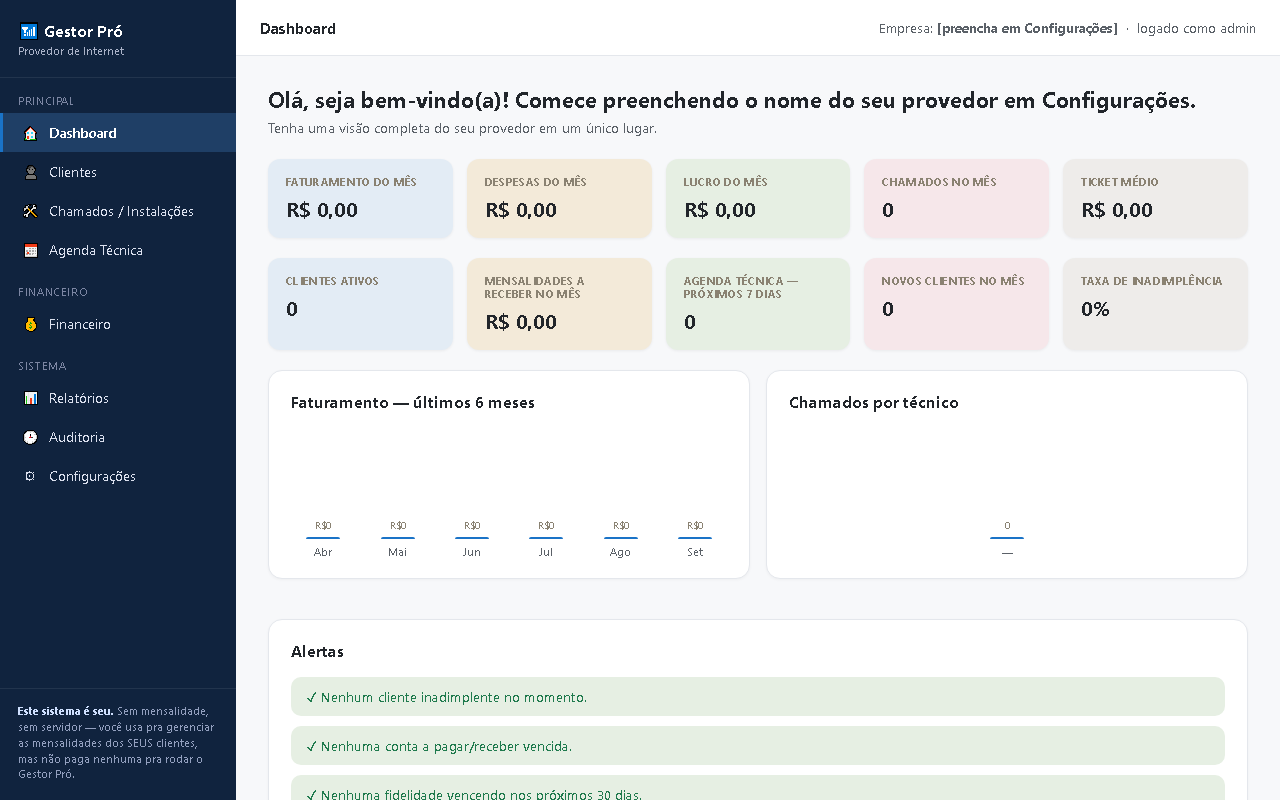
Task: Click the Set bar in the Faturamento chart
Action: click(695, 538)
